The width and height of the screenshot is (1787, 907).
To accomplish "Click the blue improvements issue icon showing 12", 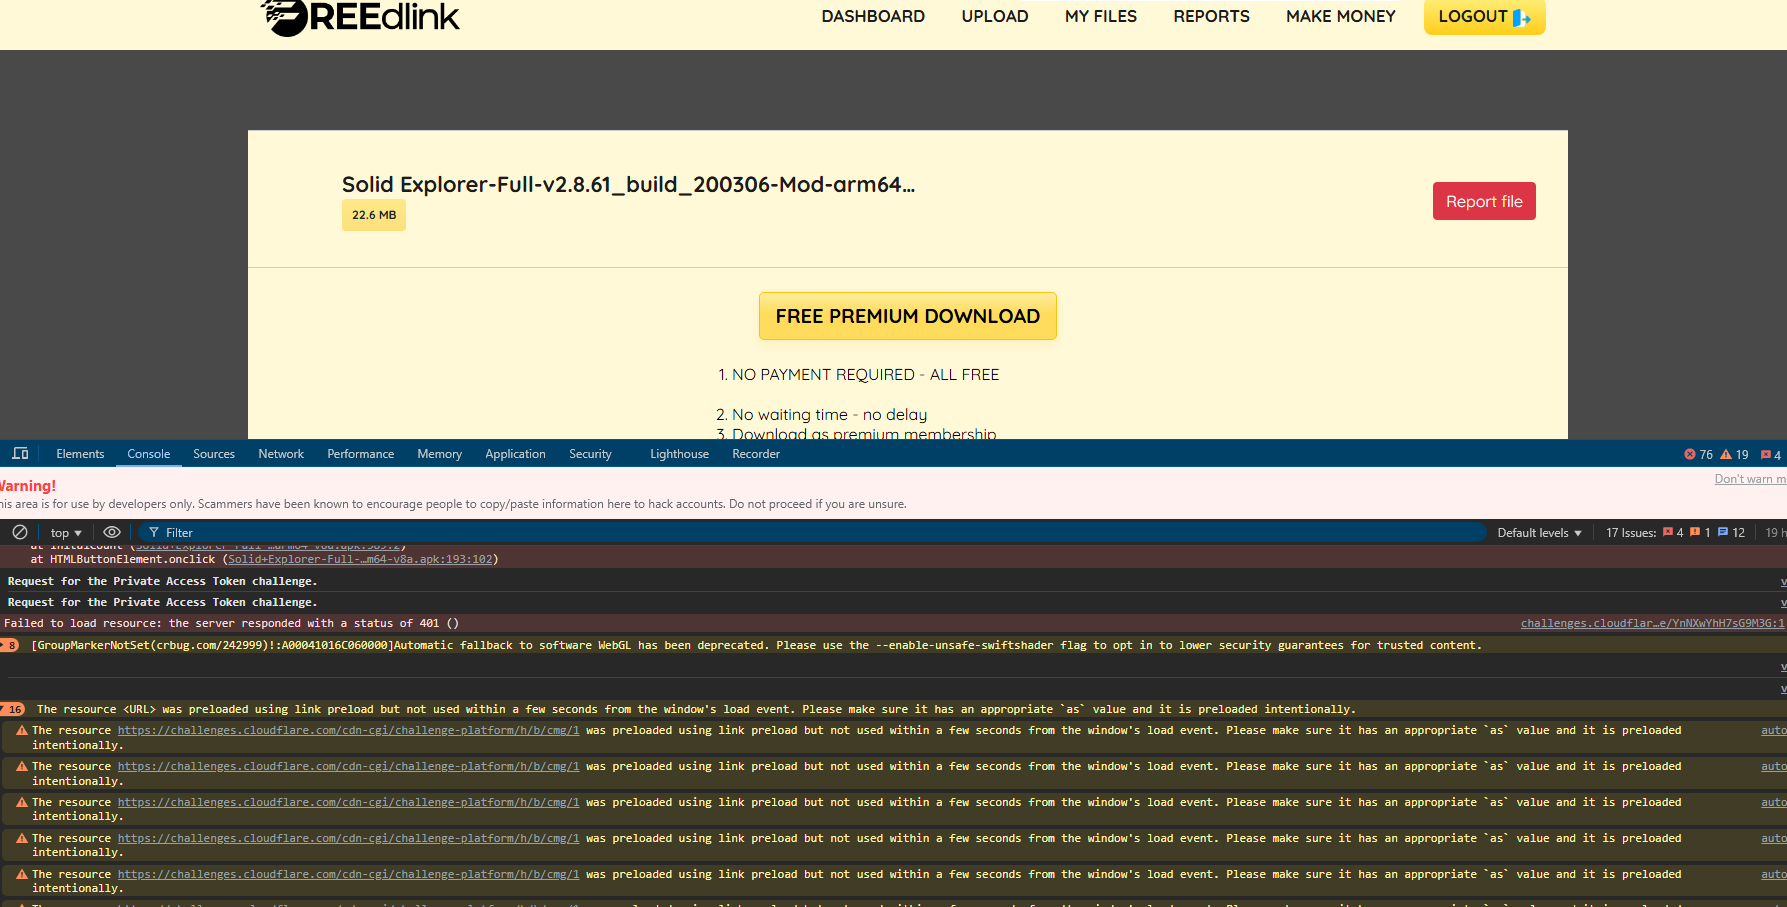I will tap(1723, 532).
